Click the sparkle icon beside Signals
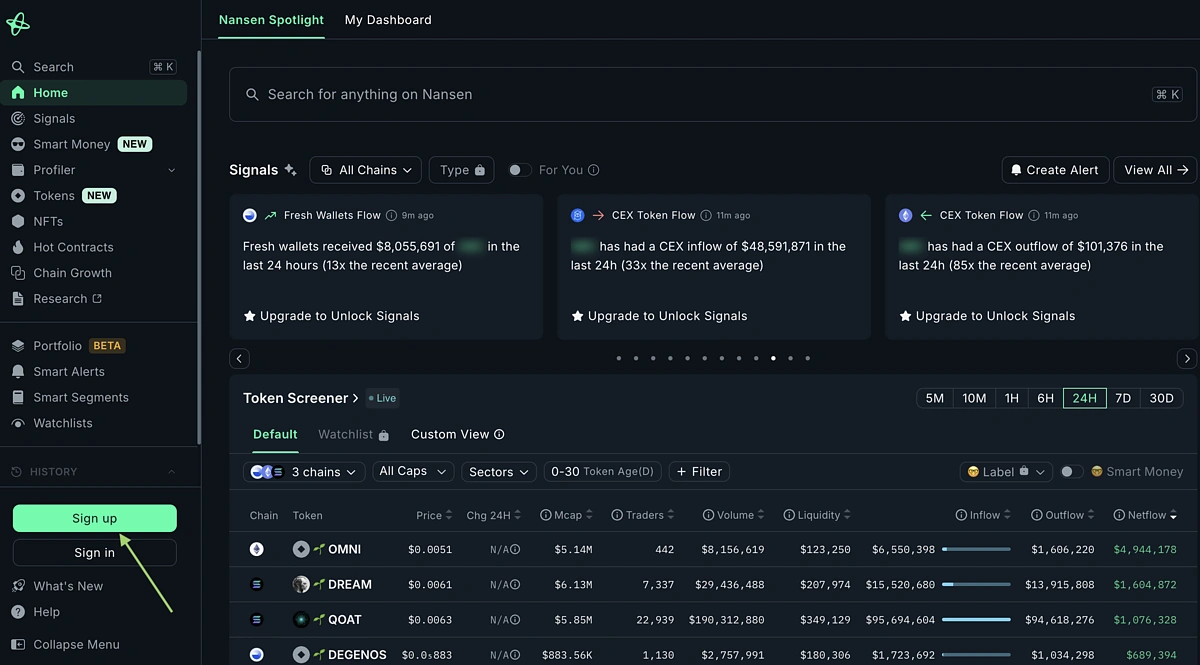The image size is (1200, 665). click(x=290, y=170)
